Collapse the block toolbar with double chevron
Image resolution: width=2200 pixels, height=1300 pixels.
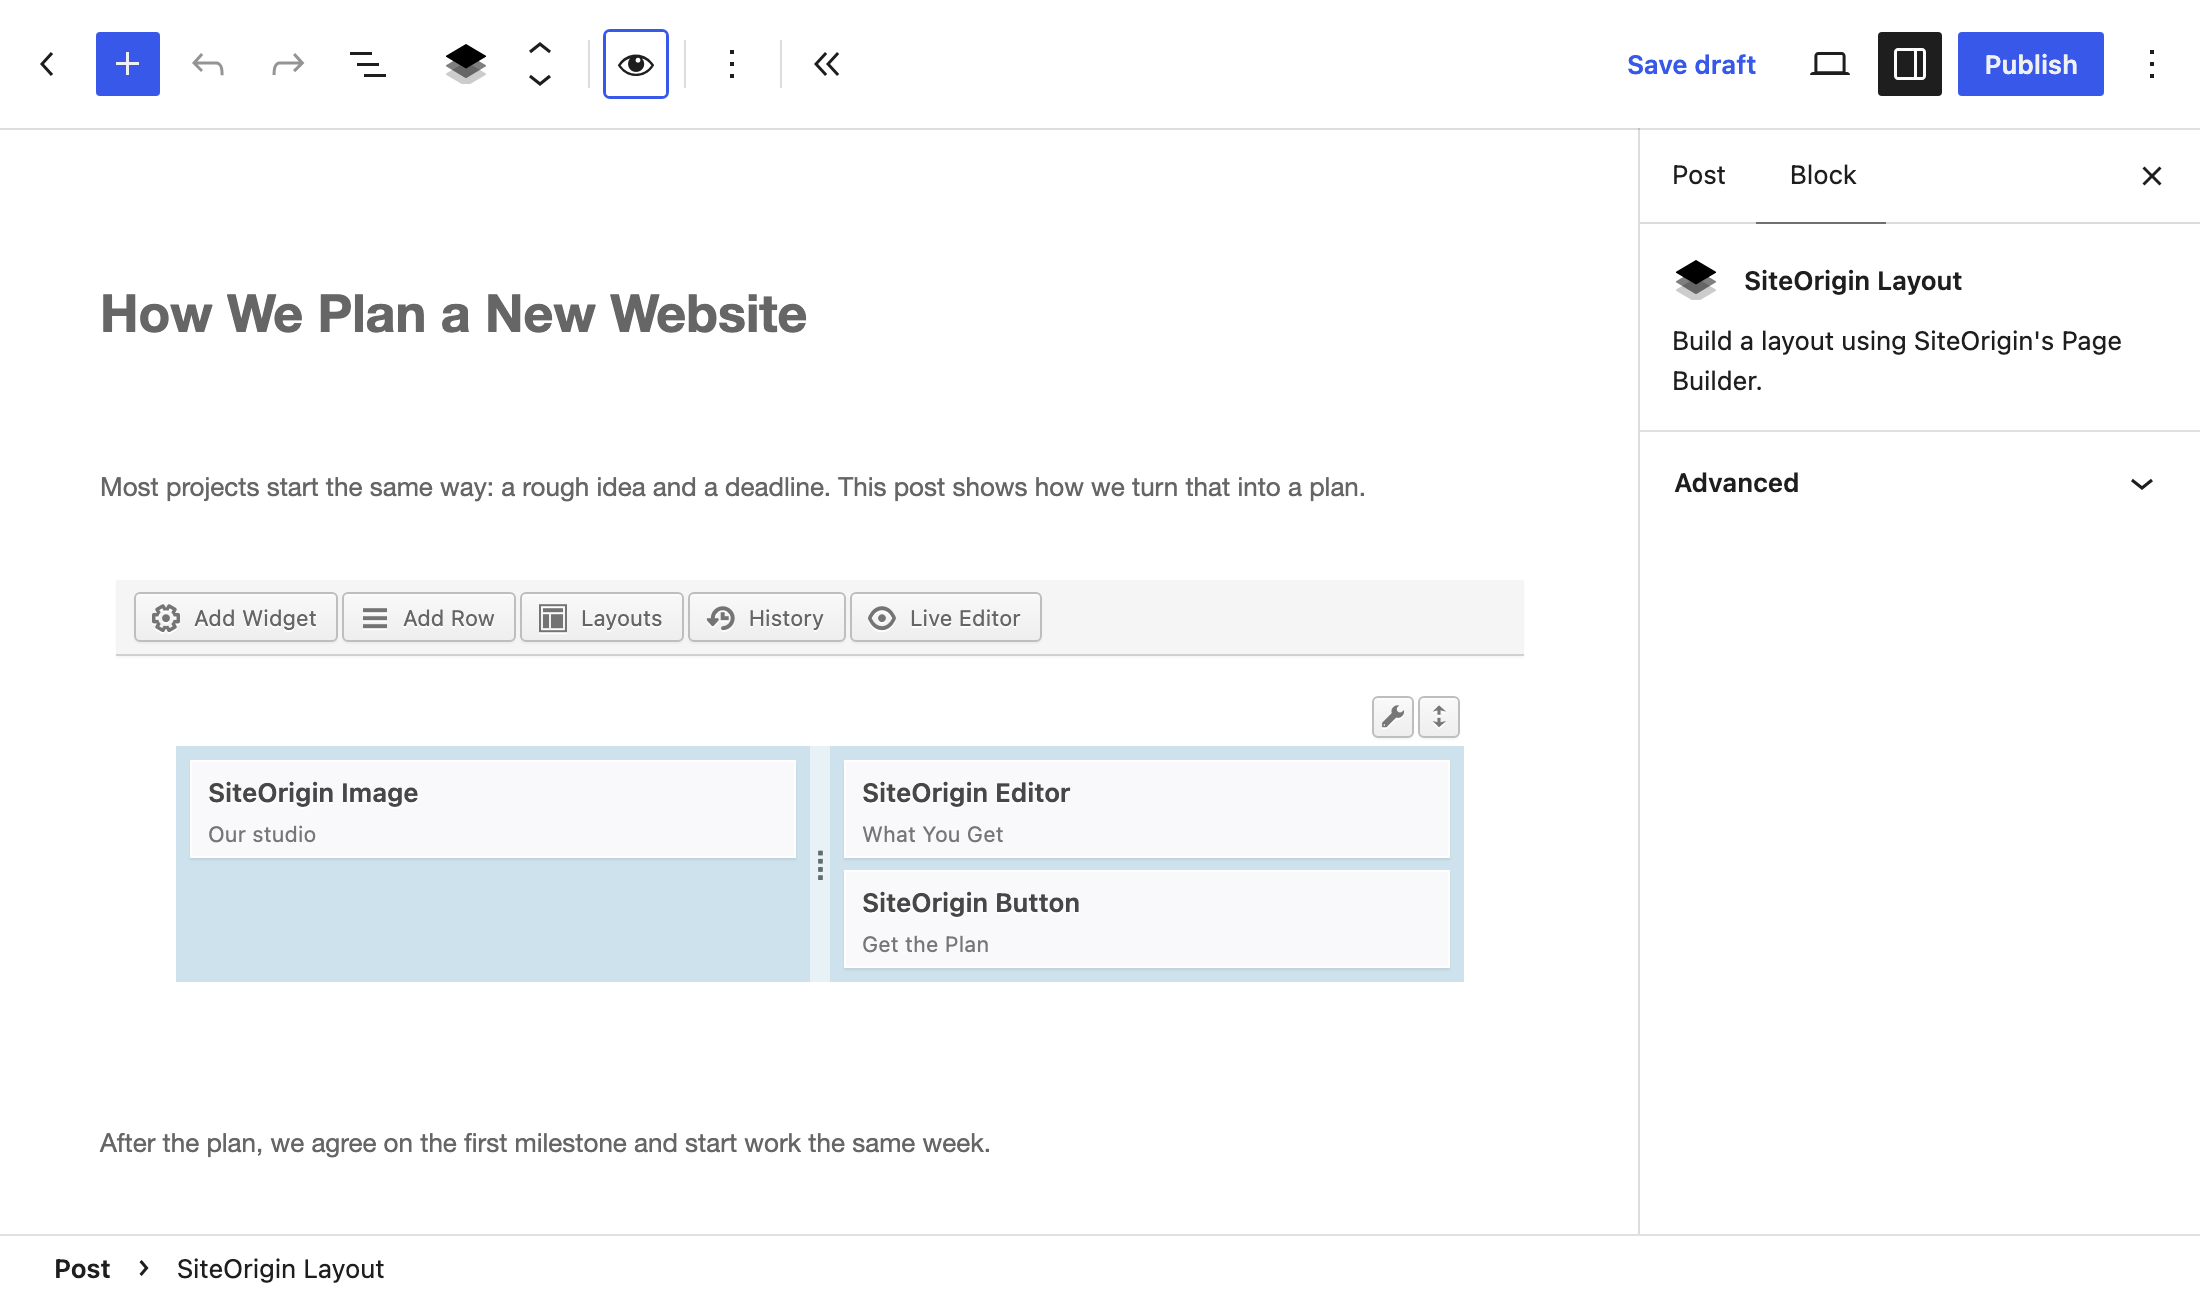coord(827,64)
